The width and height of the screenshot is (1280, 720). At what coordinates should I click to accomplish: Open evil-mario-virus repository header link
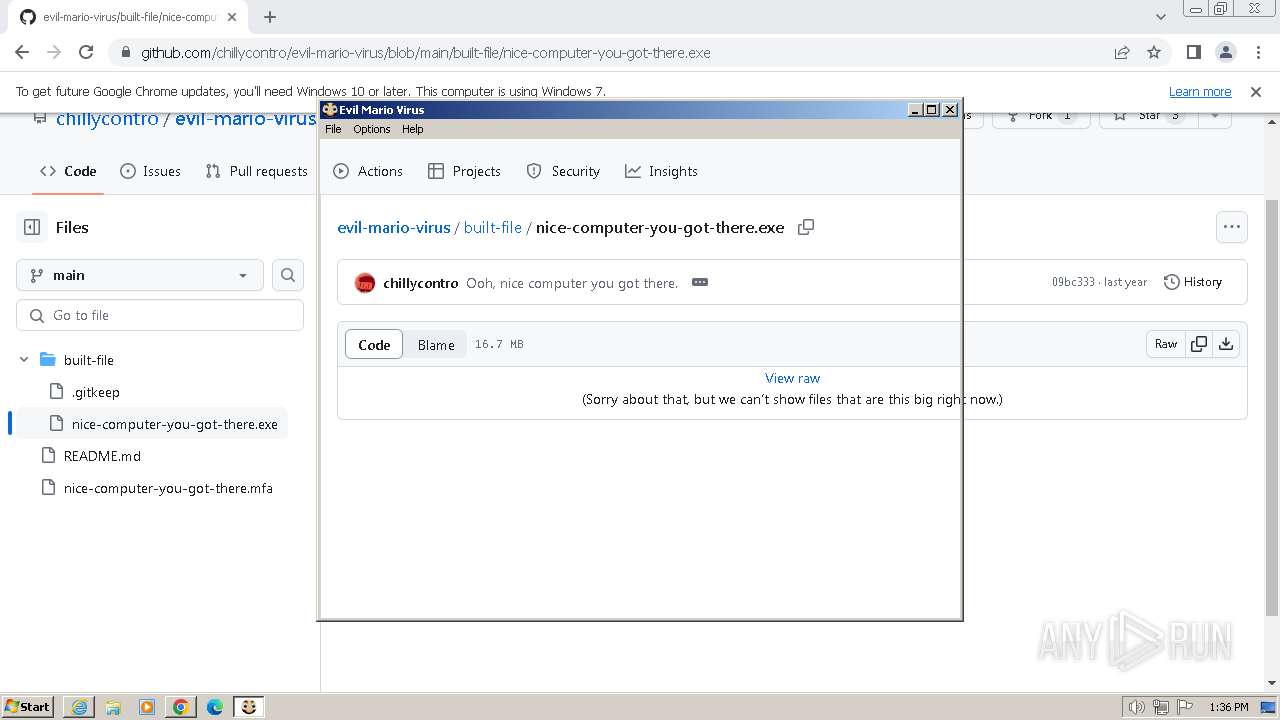pyautogui.click(x=246, y=119)
